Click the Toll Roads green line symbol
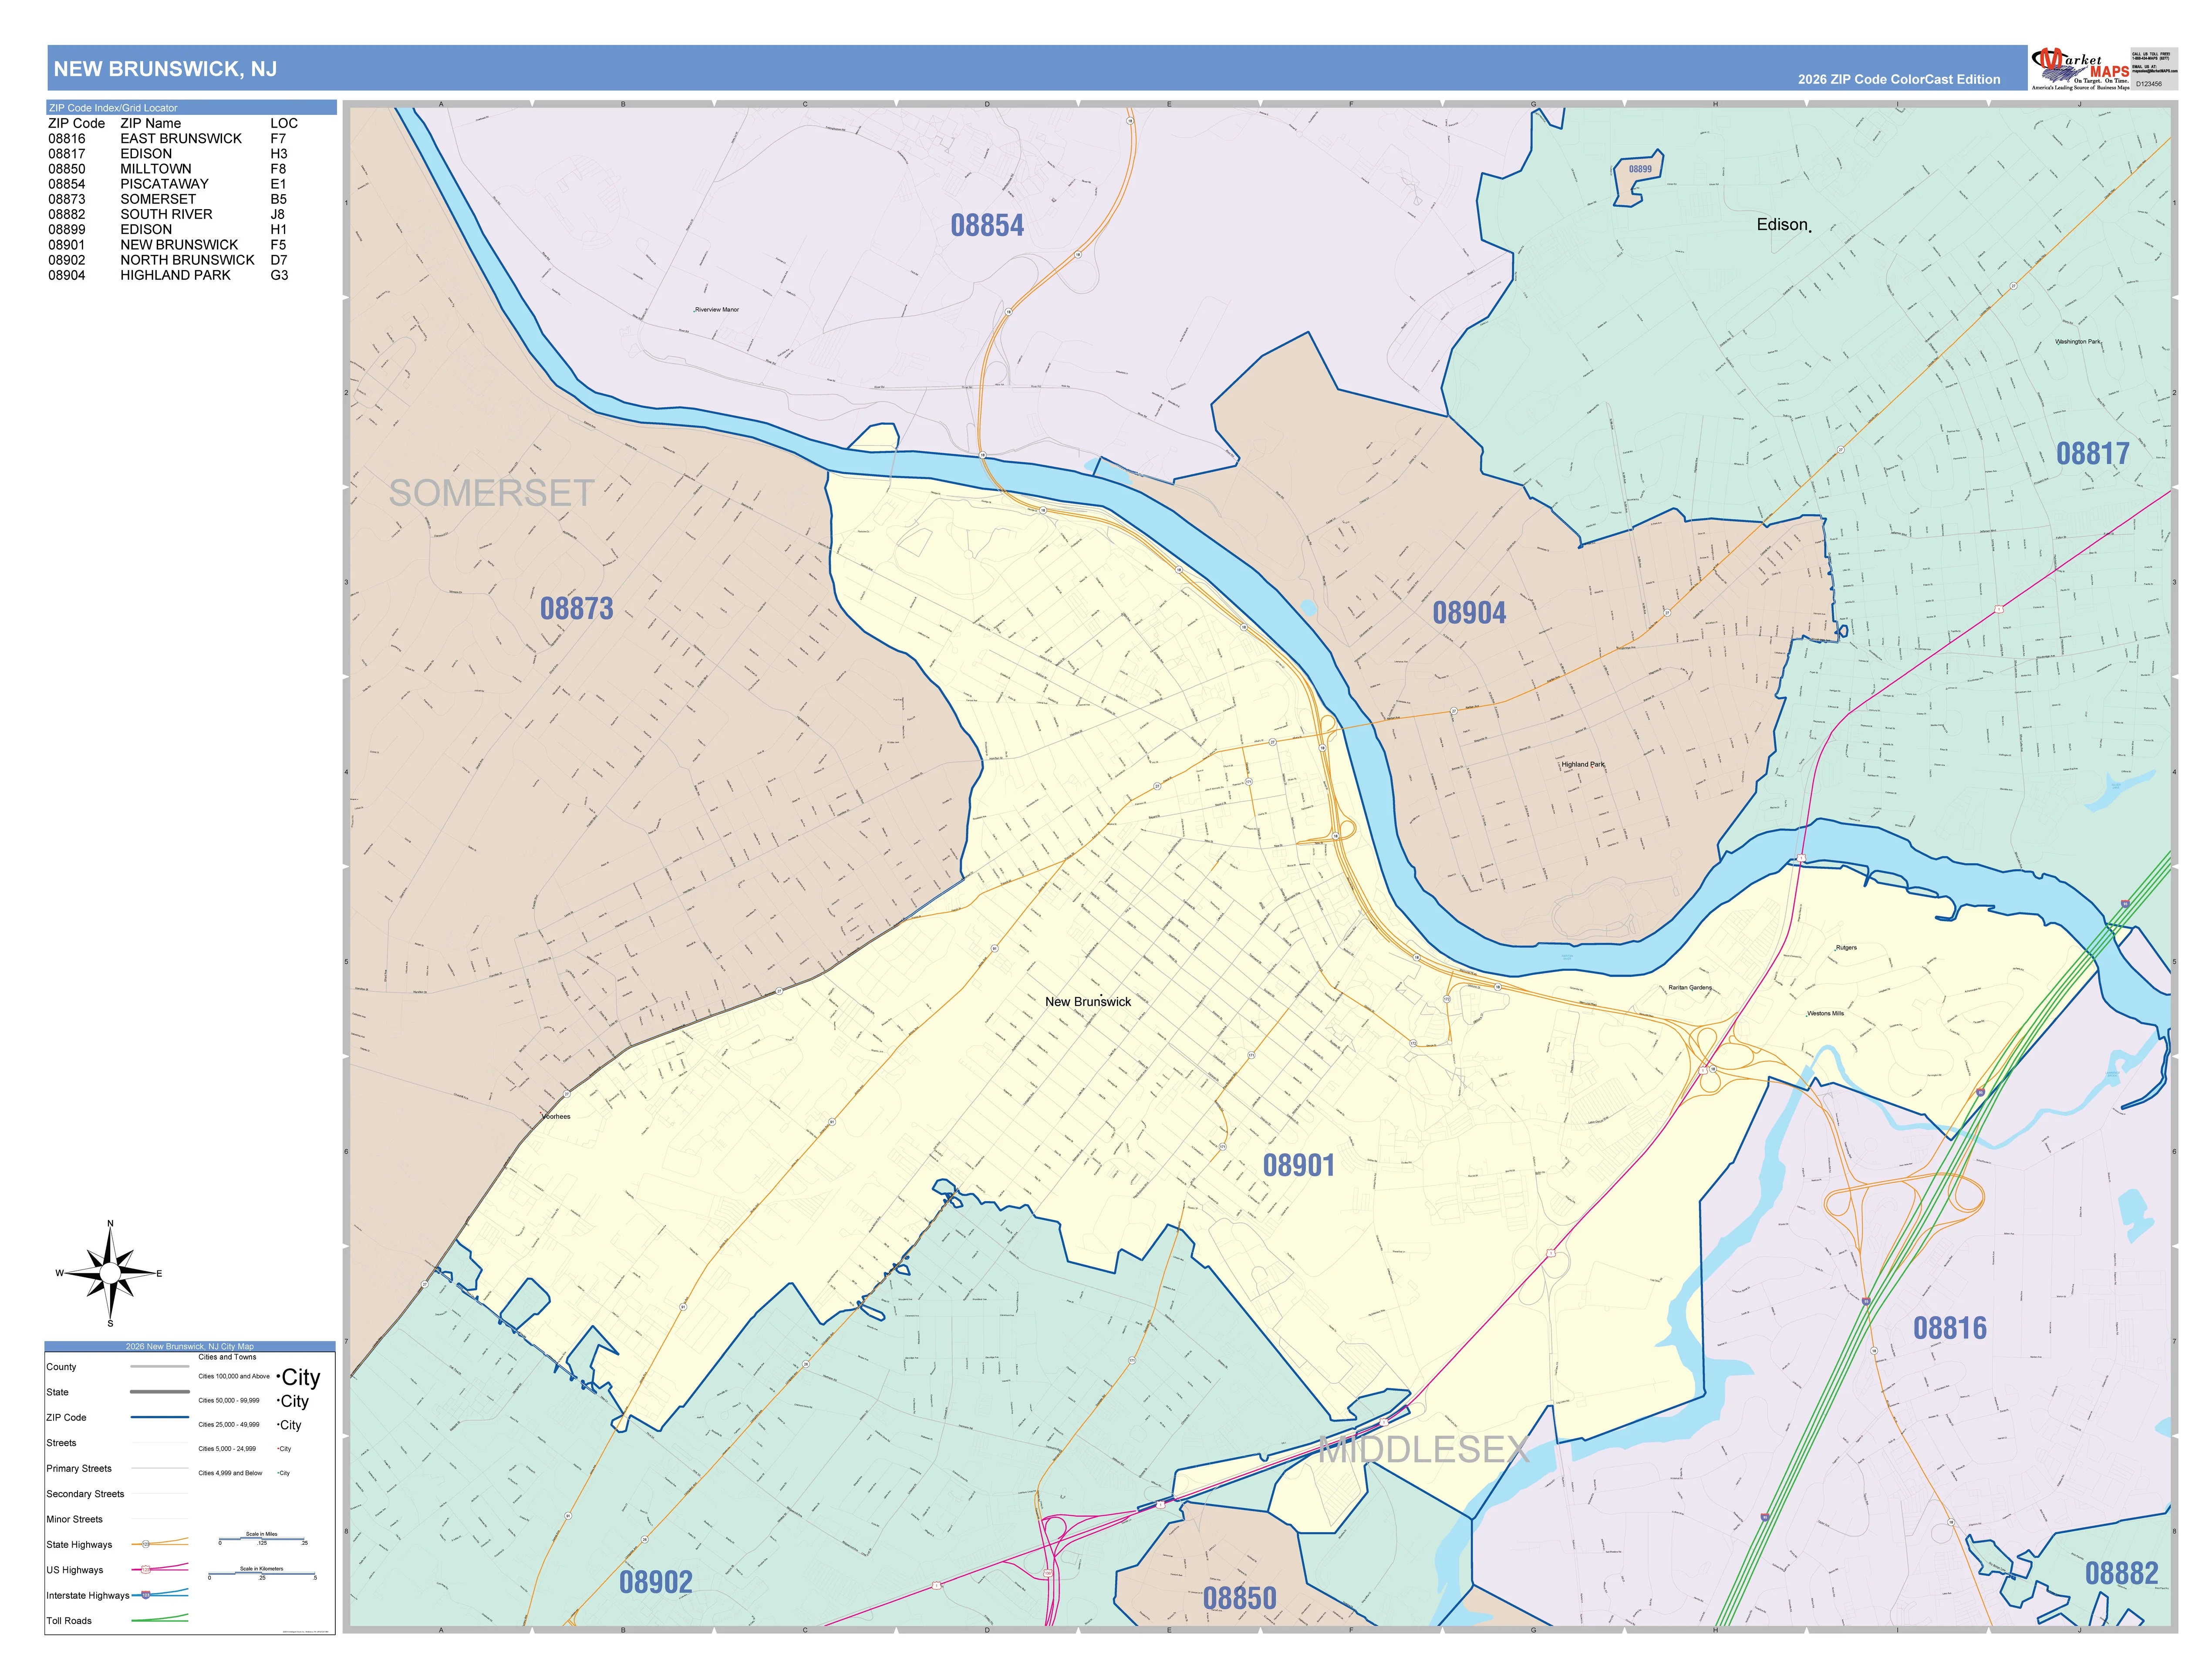2212x1668 pixels. point(159,1619)
